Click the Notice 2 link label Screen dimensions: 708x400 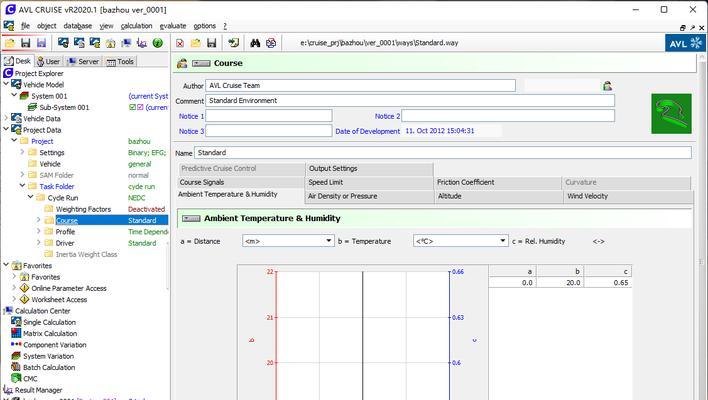pyautogui.click(x=387, y=116)
